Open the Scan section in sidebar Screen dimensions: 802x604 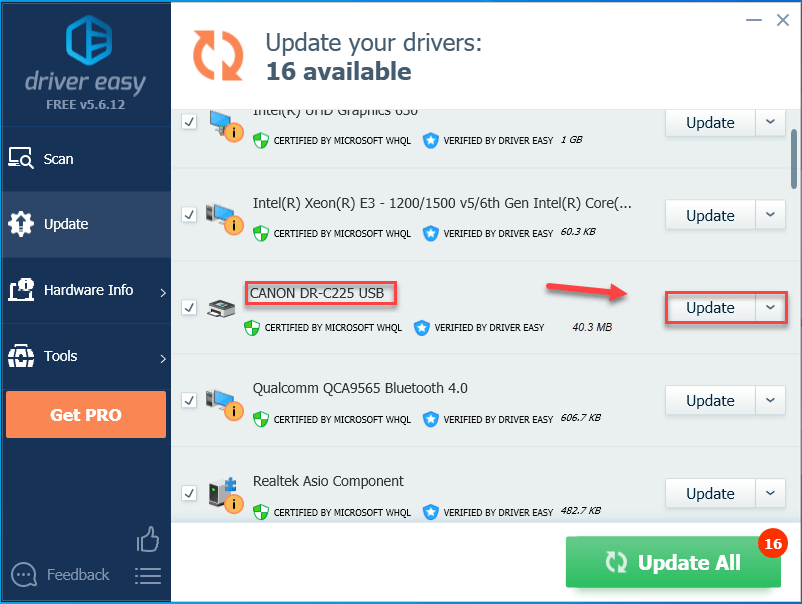(86, 159)
